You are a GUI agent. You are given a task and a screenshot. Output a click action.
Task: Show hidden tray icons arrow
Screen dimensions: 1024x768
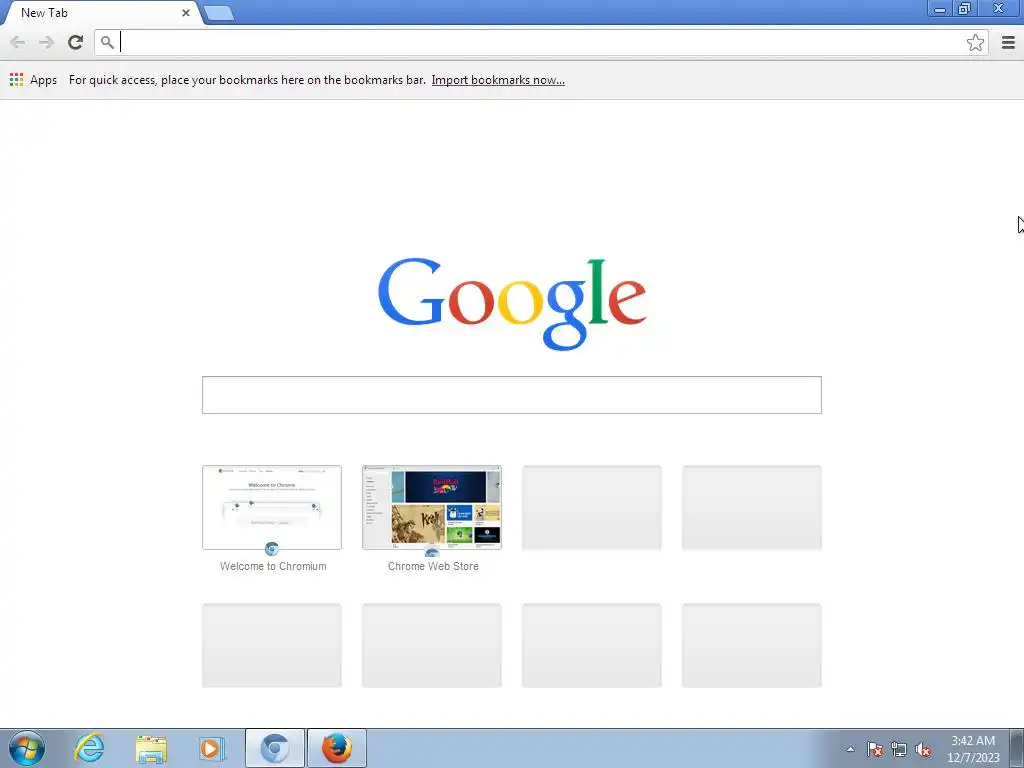(850, 749)
